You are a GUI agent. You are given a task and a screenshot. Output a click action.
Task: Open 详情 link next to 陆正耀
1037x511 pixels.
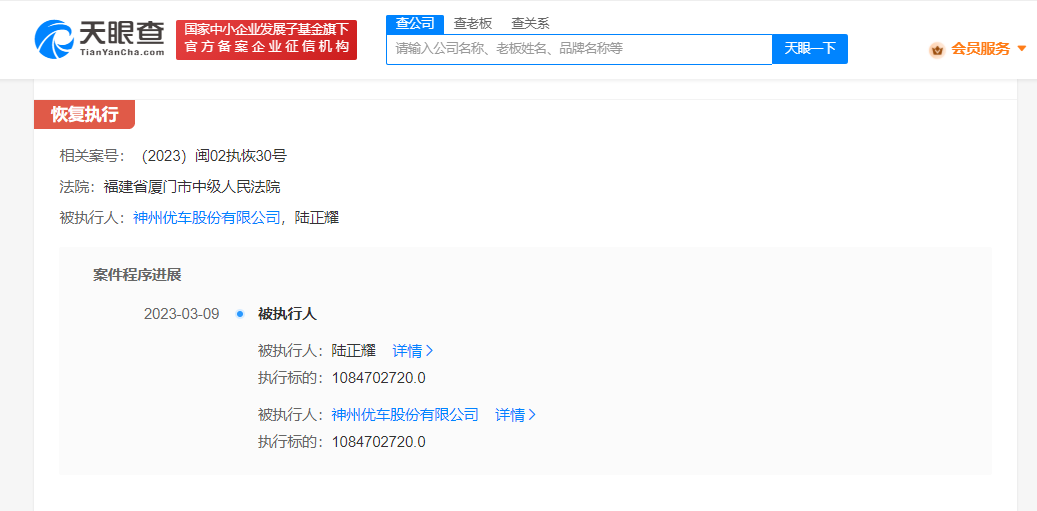413,351
